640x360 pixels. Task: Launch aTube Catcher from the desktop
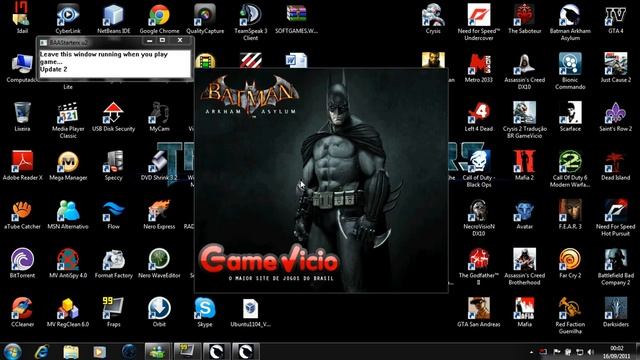click(22, 212)
